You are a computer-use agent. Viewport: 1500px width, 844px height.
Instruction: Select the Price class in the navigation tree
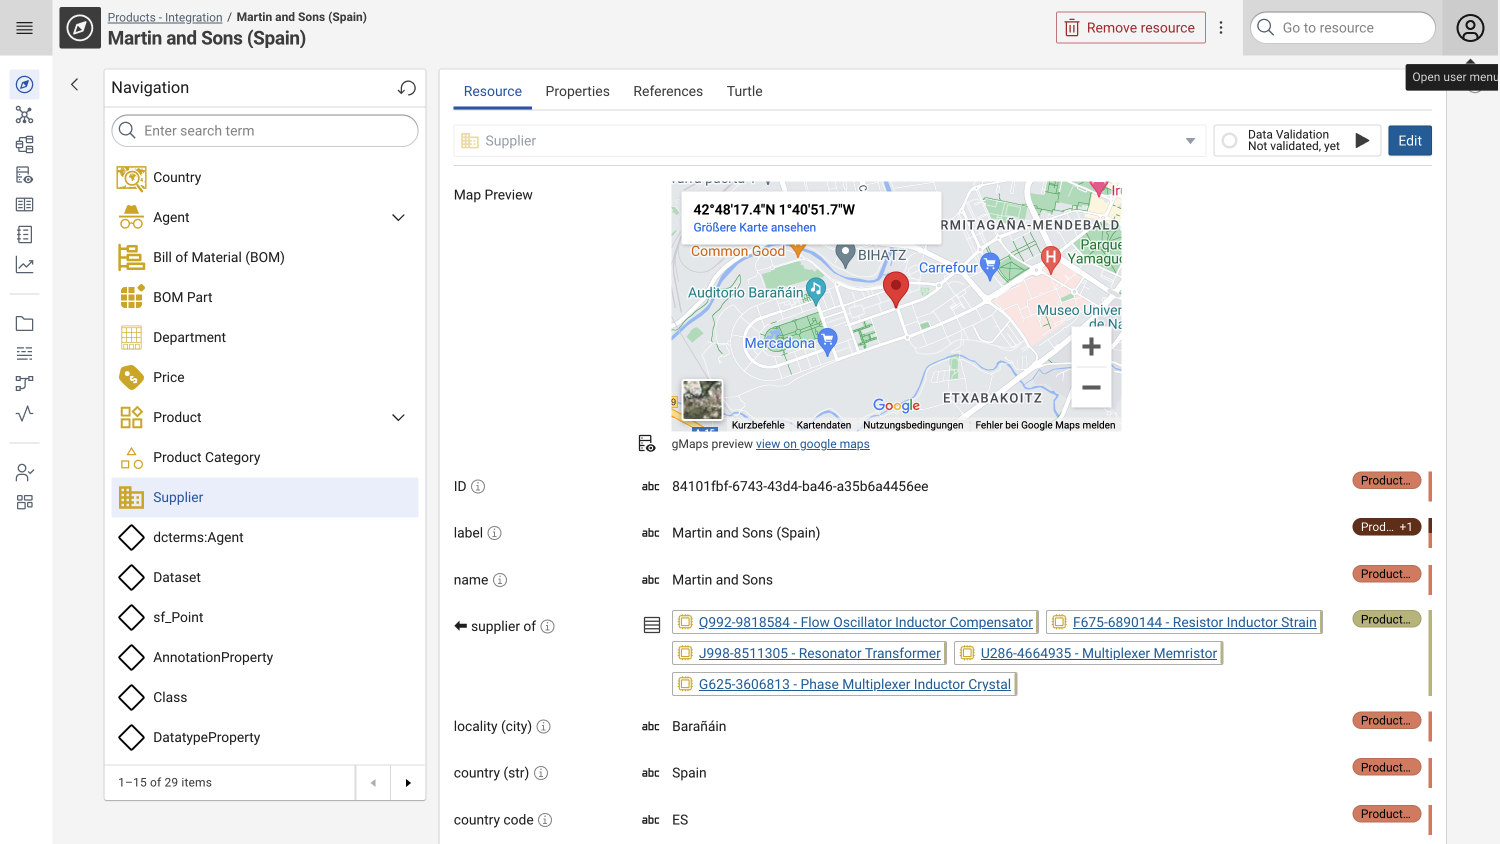click(168, 377)
